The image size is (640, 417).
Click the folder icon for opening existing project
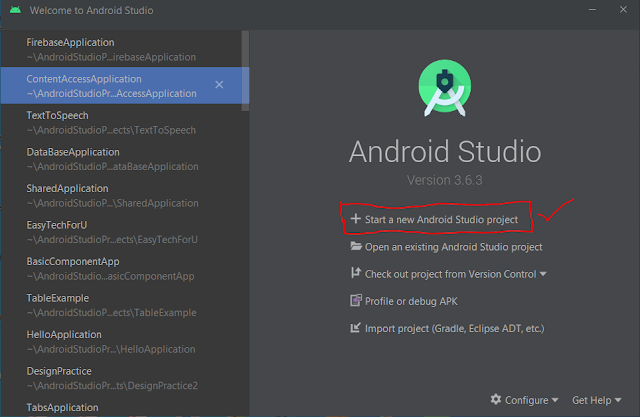pyautogui.click(x=356, y=246)
